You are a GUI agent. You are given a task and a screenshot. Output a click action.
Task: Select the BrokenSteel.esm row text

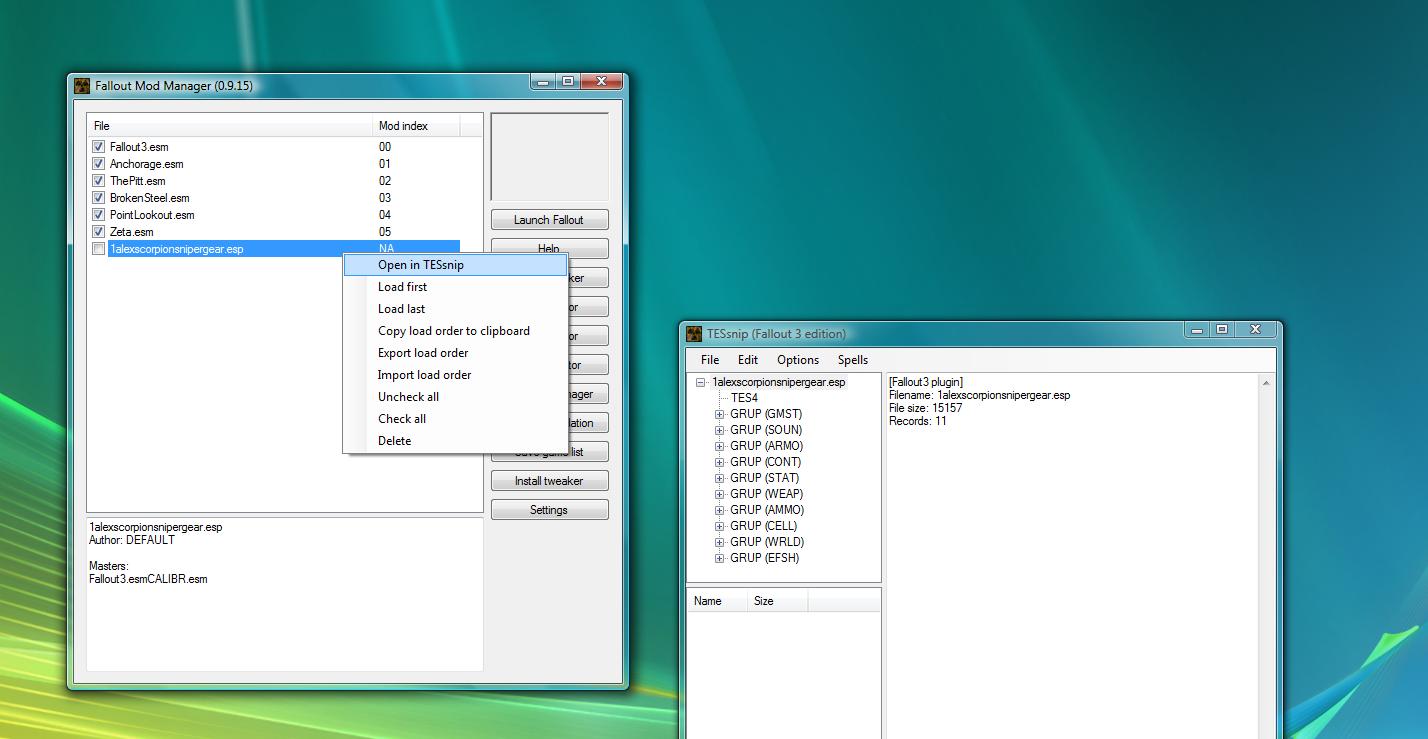pyautogui.click(x=150, y=198)
